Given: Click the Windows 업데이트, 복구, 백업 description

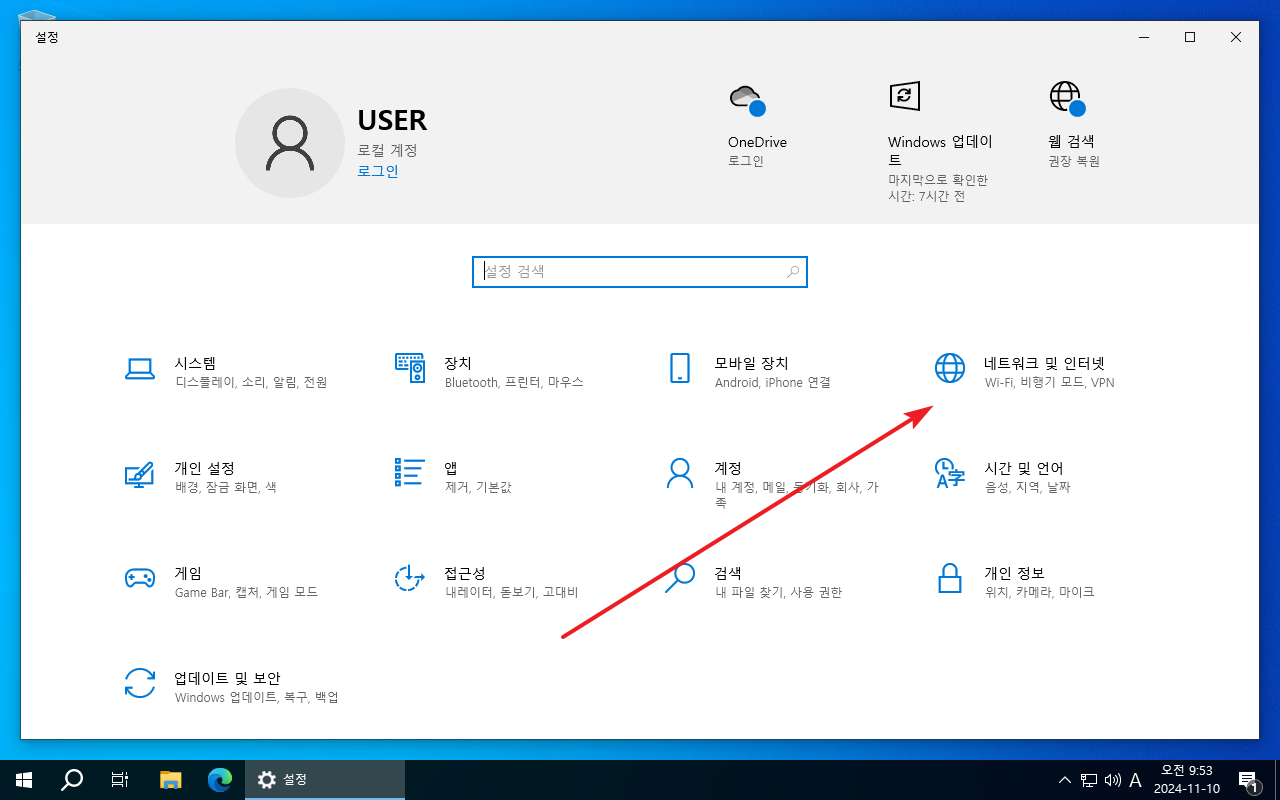Looking at the screenshot, I should (257, 697).
